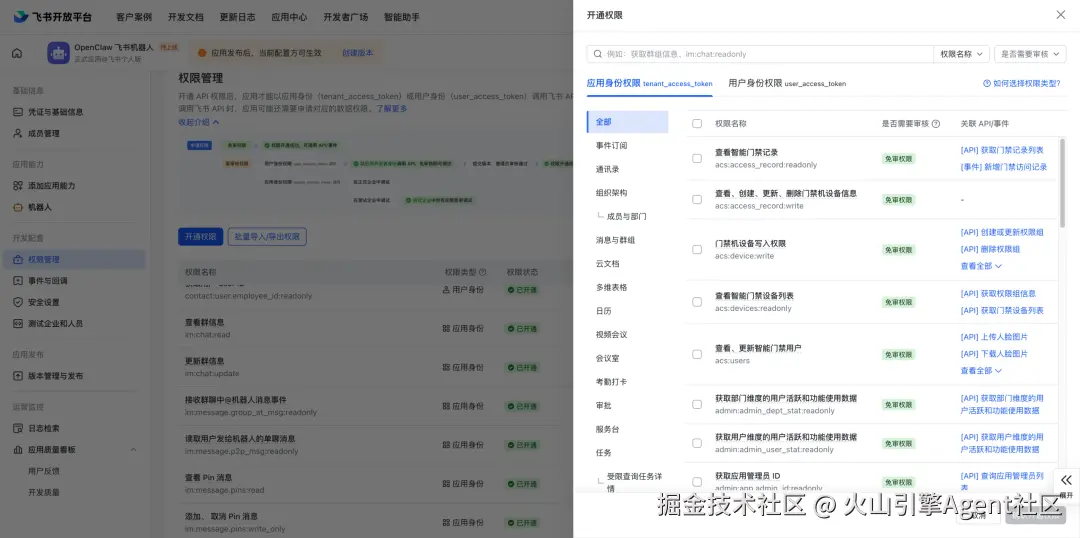Switch to 用户身份权限 tab
This screenshot has width=1080, height=538.
coord(787,83)
